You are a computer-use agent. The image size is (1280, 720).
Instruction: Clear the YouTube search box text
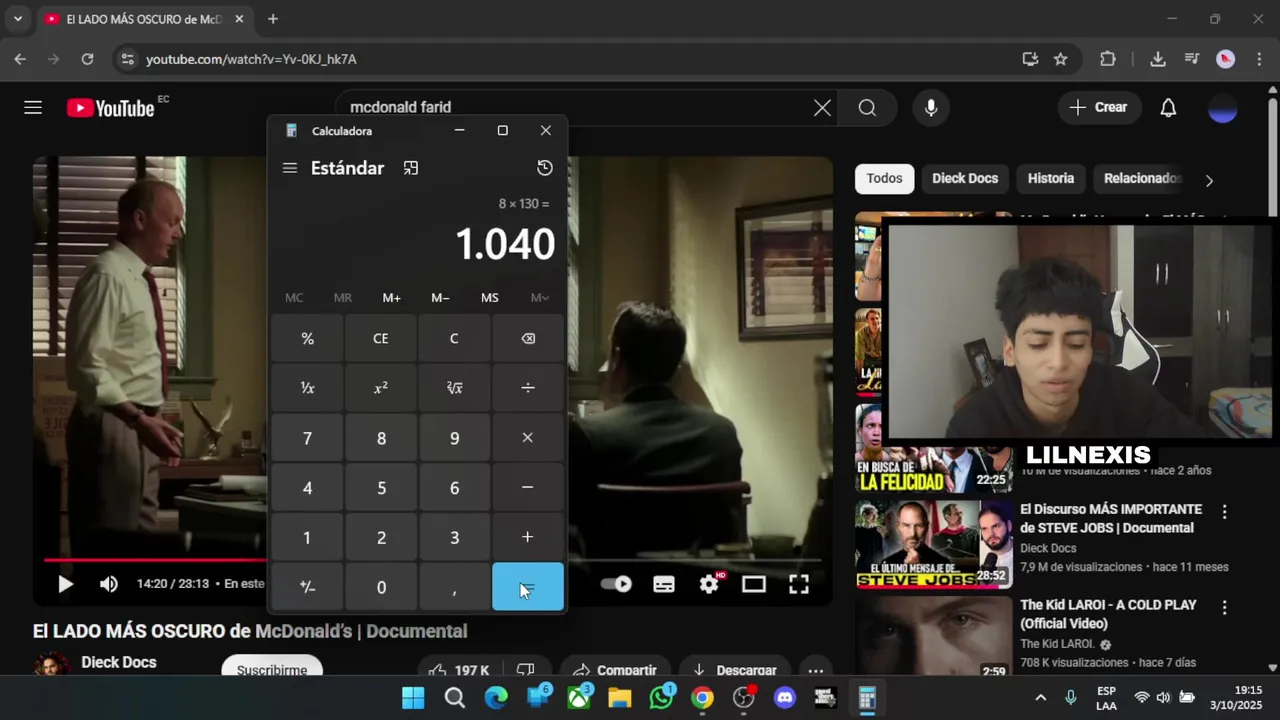(x=822, y=108)
